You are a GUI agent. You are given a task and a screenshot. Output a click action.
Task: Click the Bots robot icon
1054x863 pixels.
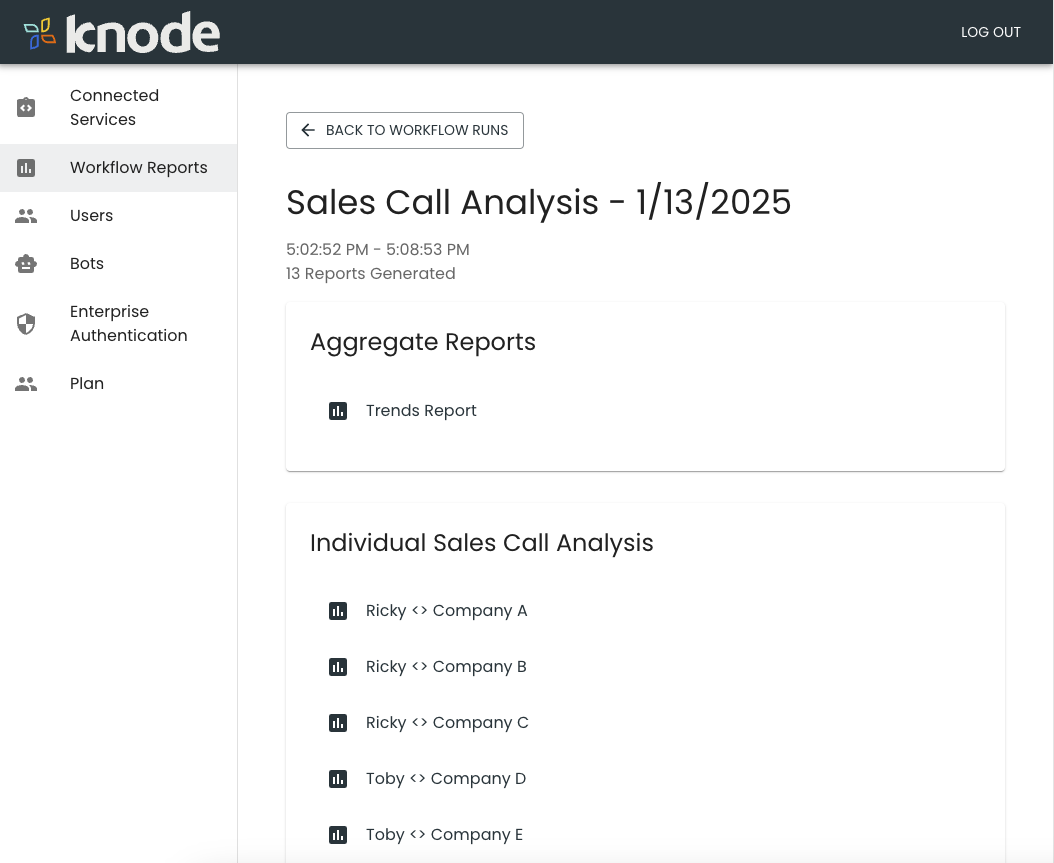(26, 264)
